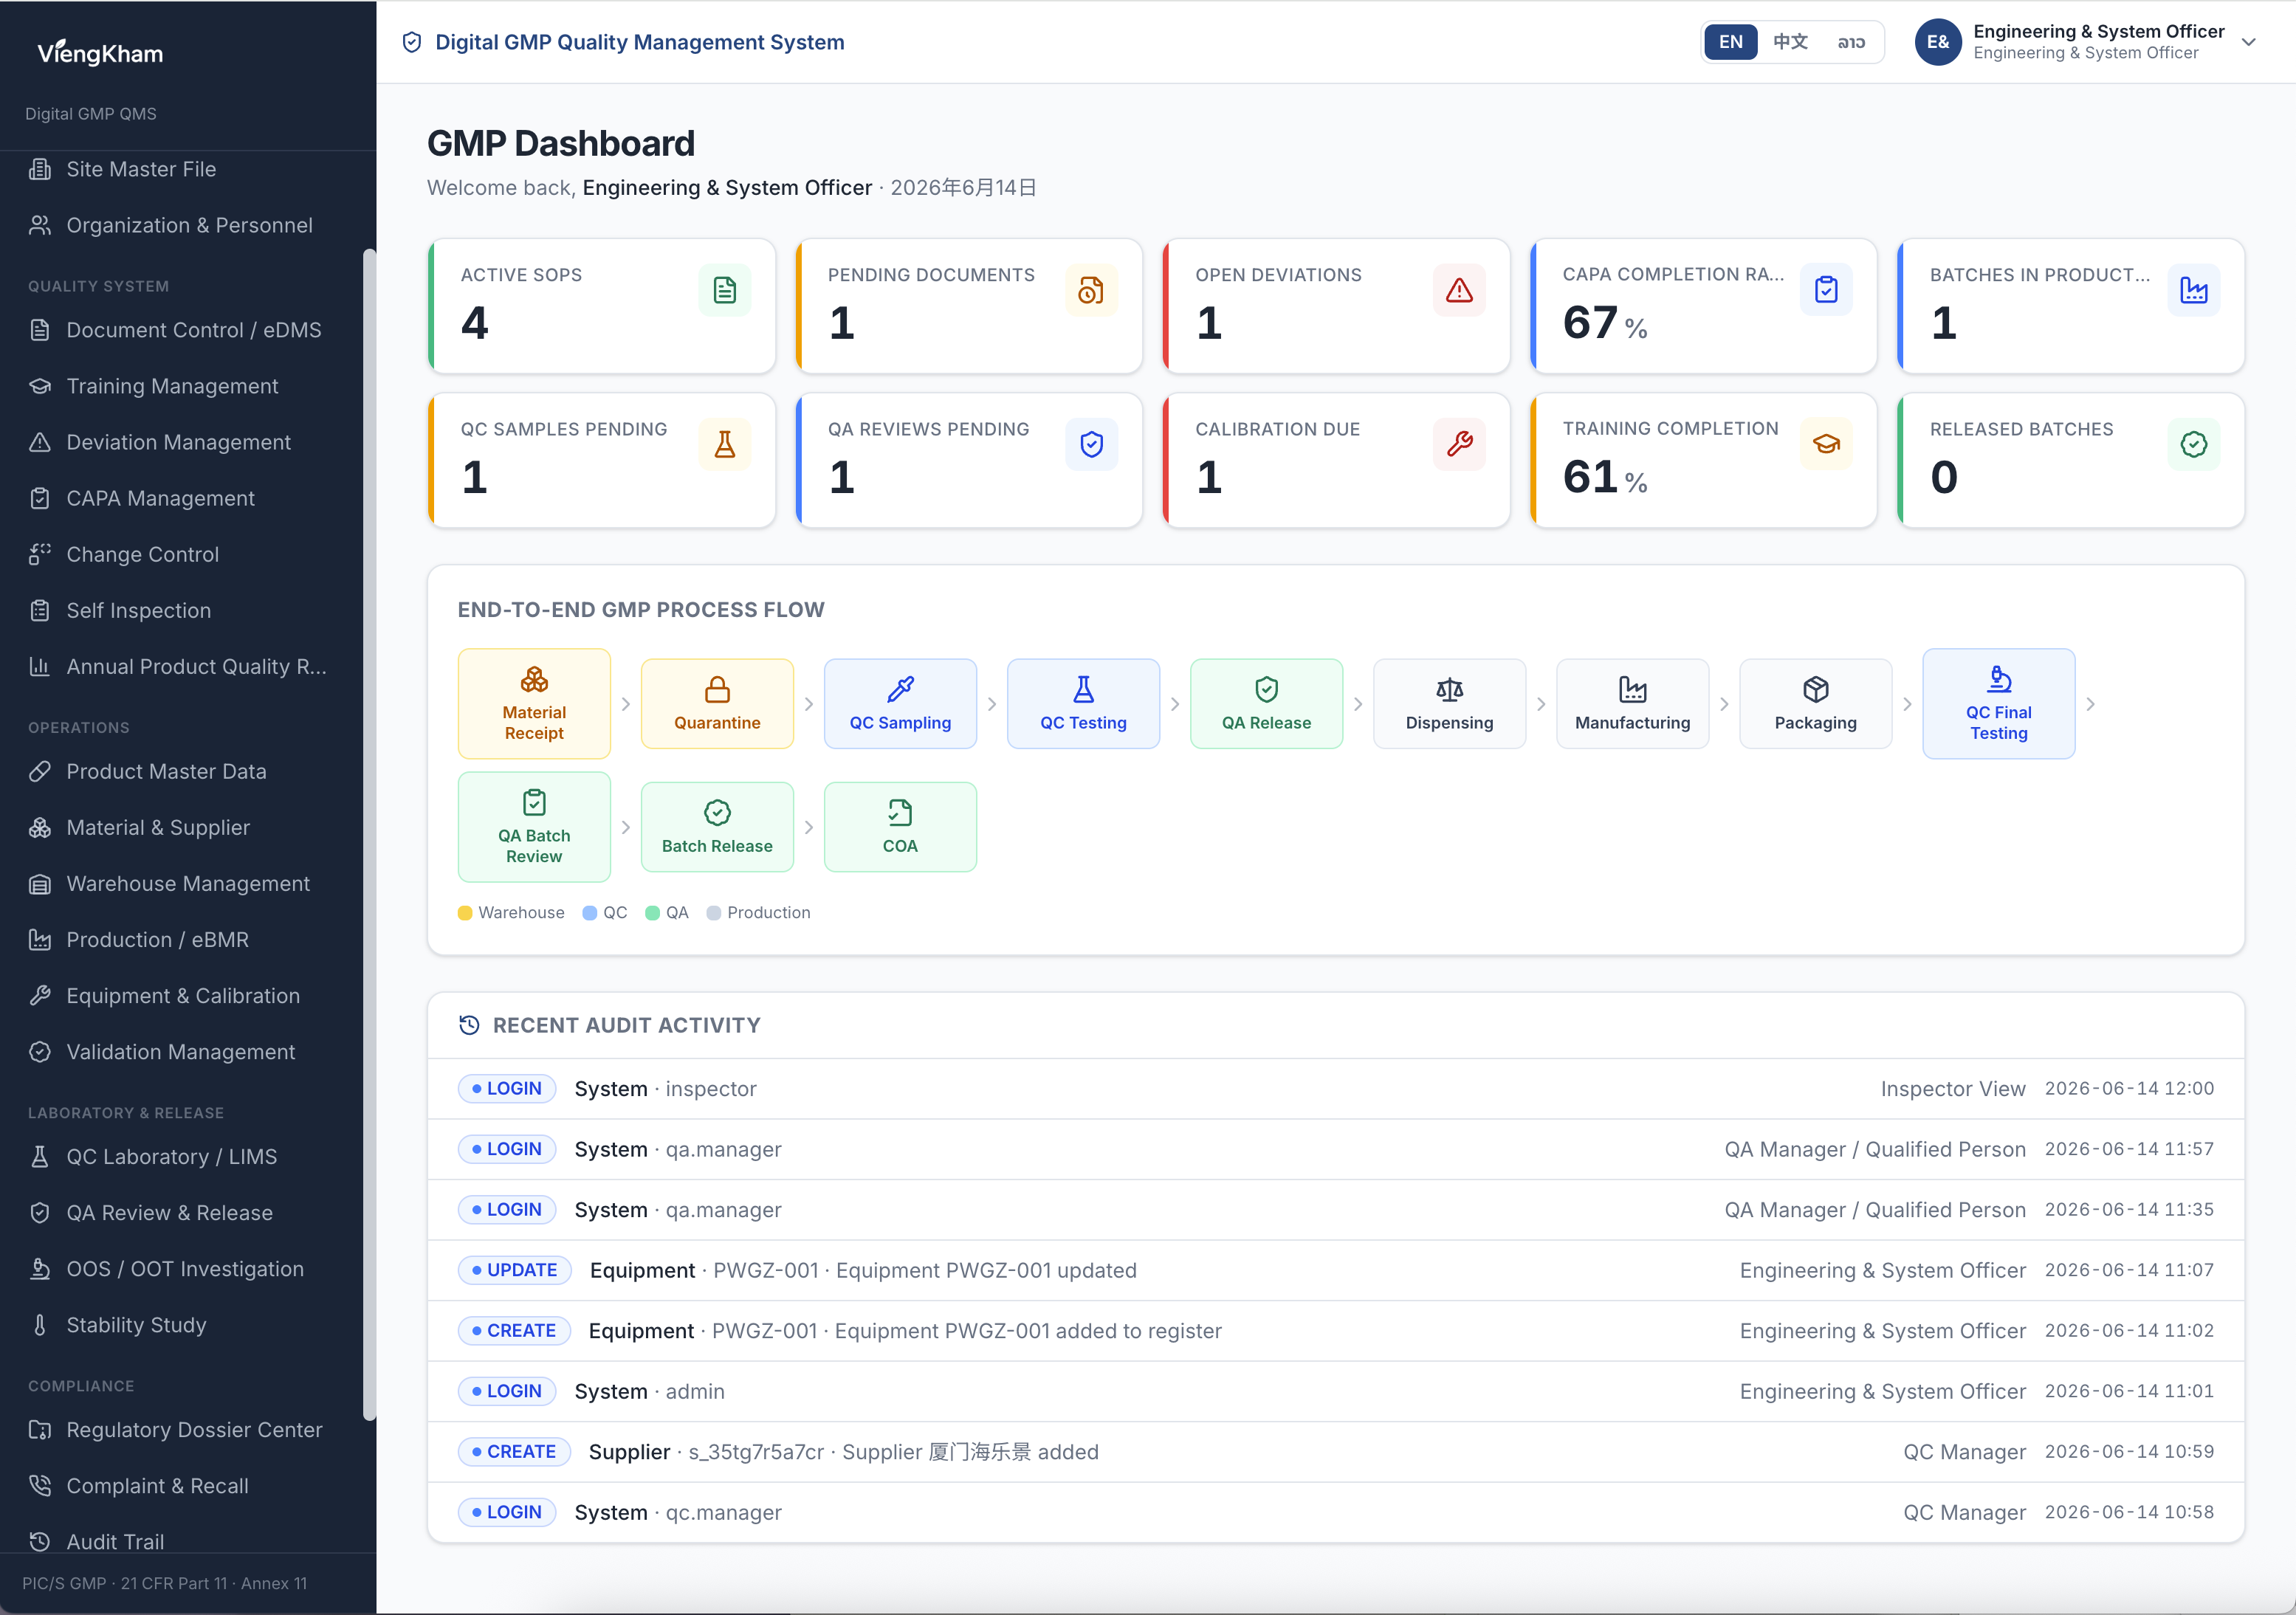Click the shield icon beside the system title
The image size is (2296, 1615).
(412, 42)
